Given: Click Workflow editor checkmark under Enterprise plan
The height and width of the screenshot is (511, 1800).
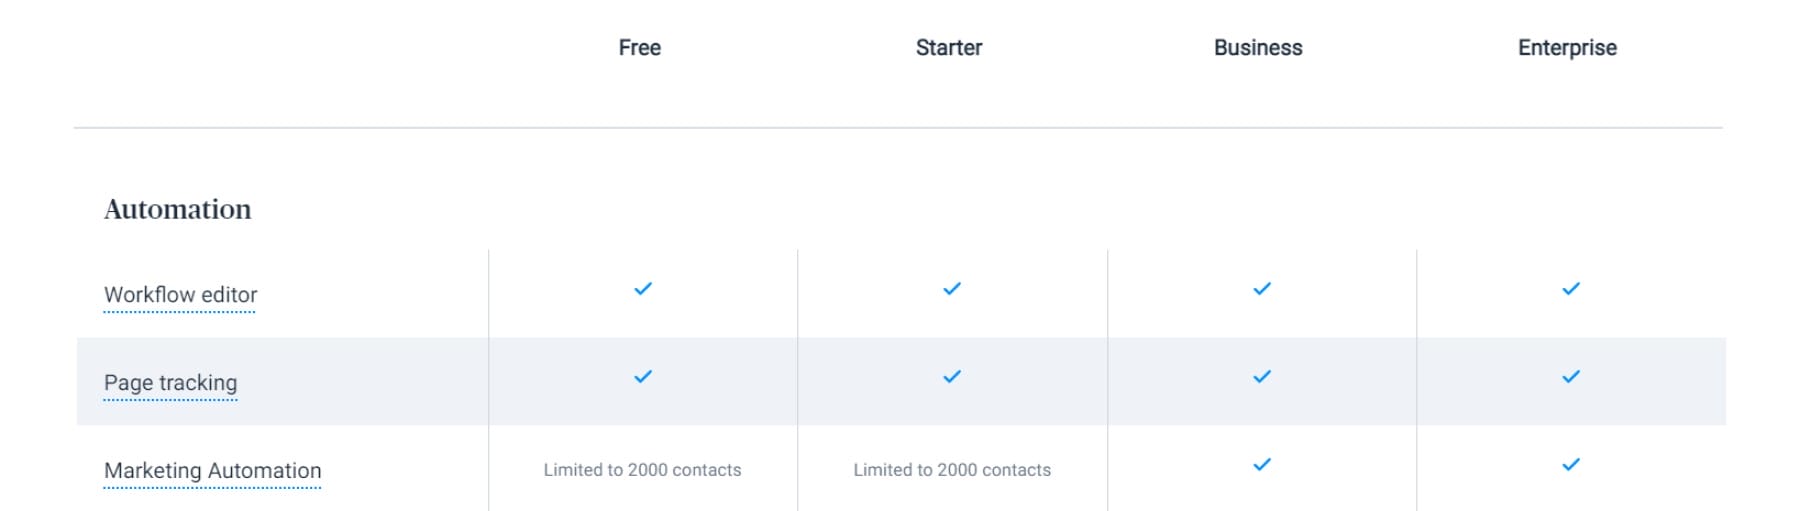Looking at the screenshot, I should [1571, 289].
